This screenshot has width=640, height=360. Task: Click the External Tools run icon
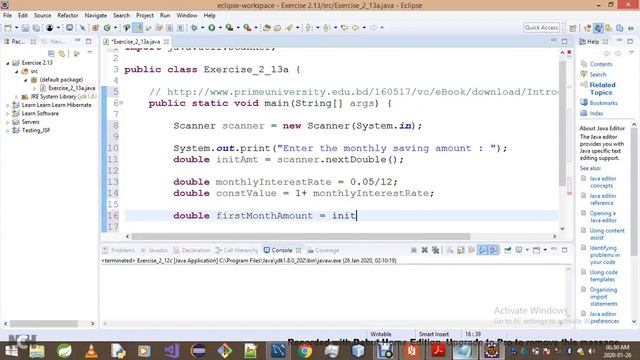click(x=247, y=28)
